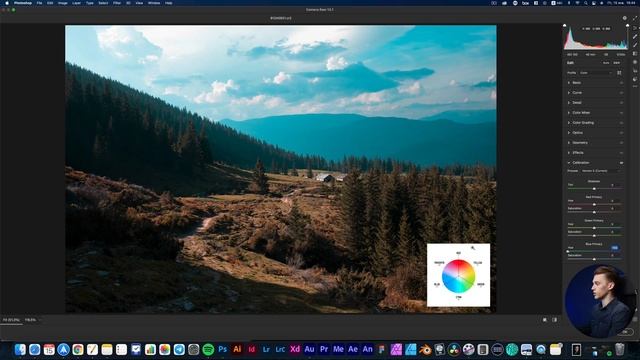
Task: Open Media Encoder from the Dock
Action: pos(338,349)
